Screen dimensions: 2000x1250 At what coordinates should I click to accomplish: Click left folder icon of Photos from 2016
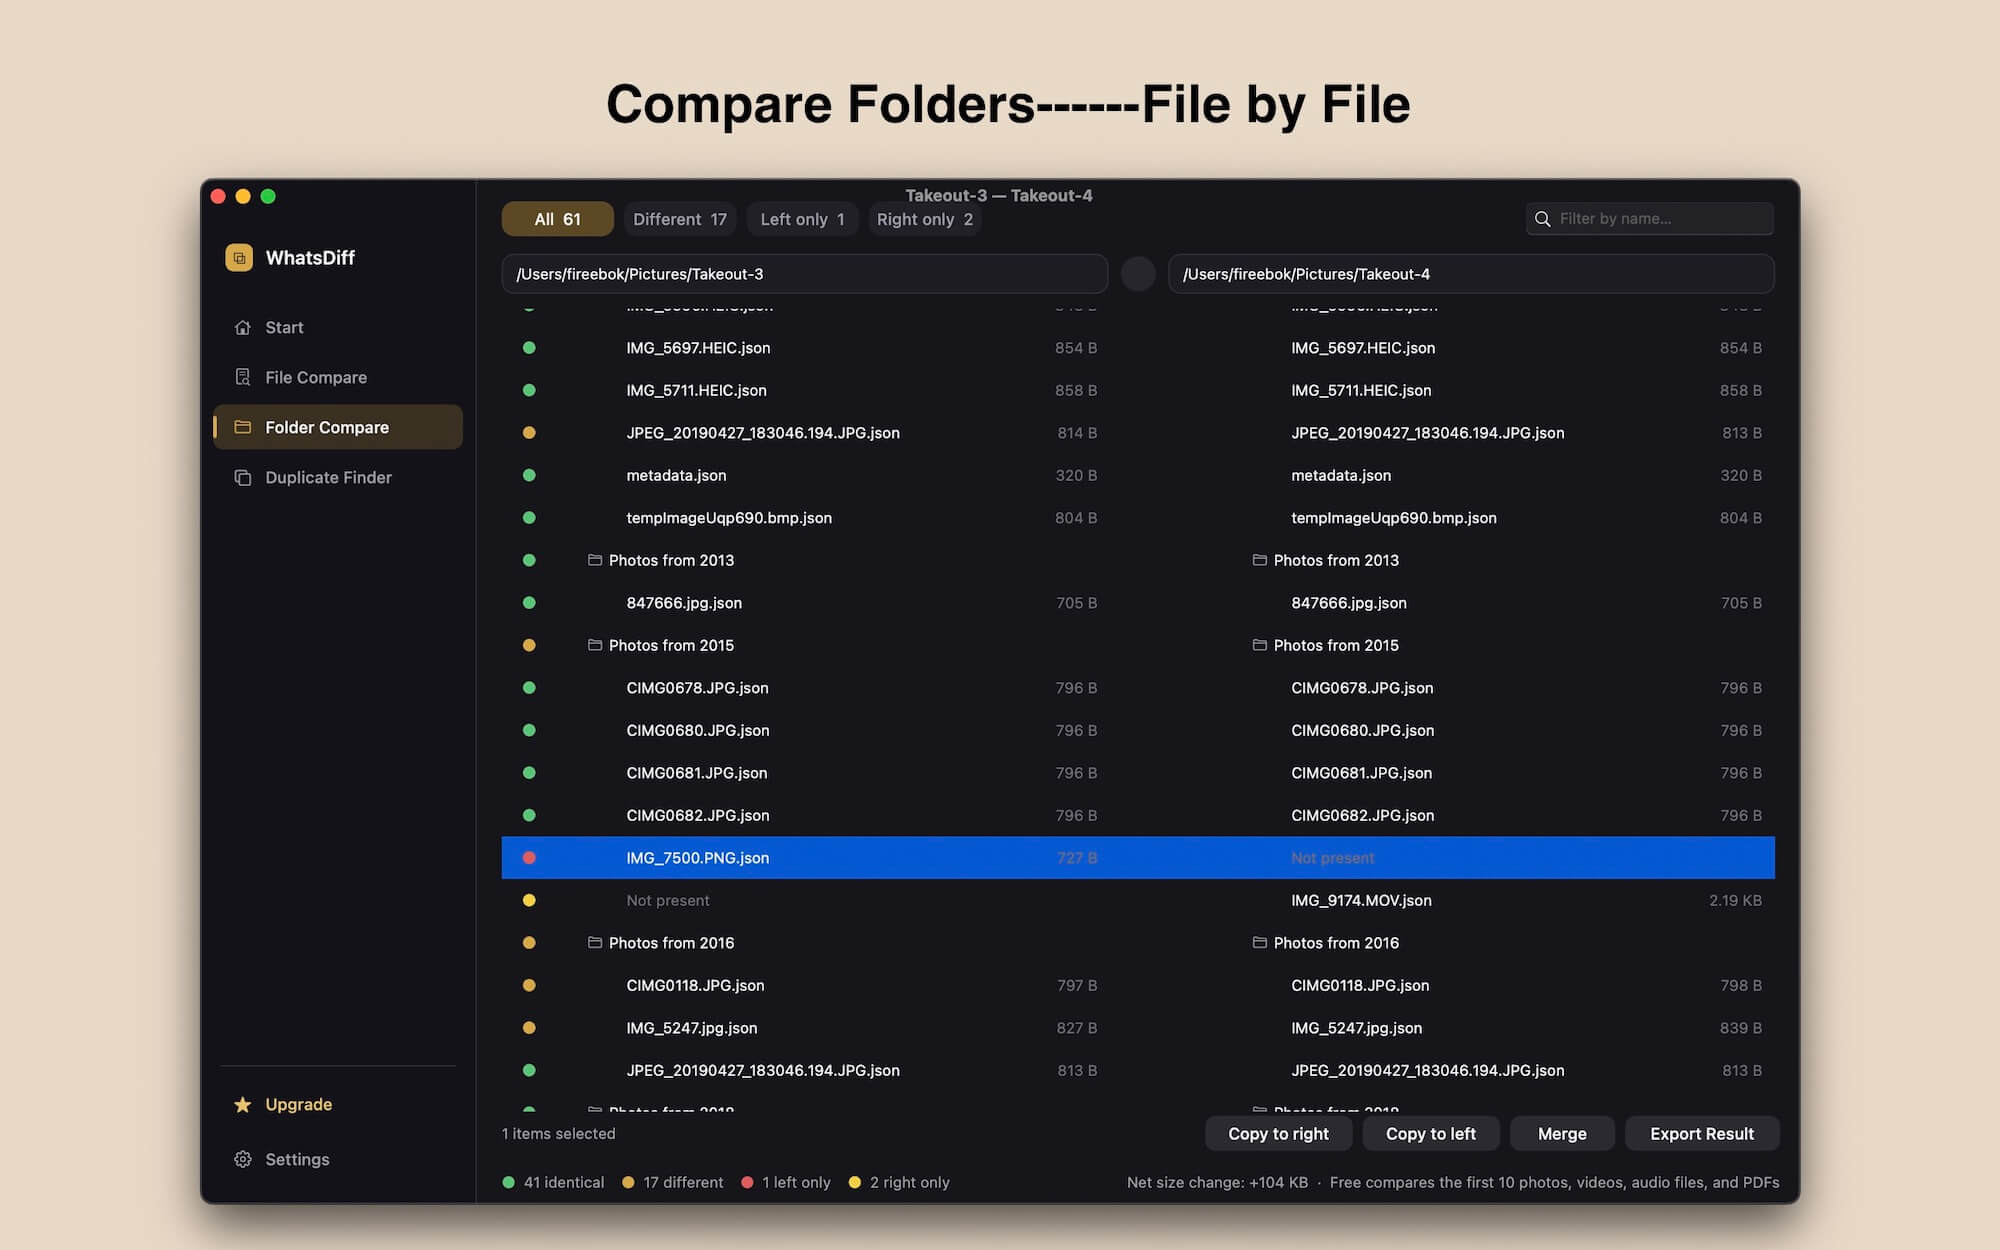(594, 942)
